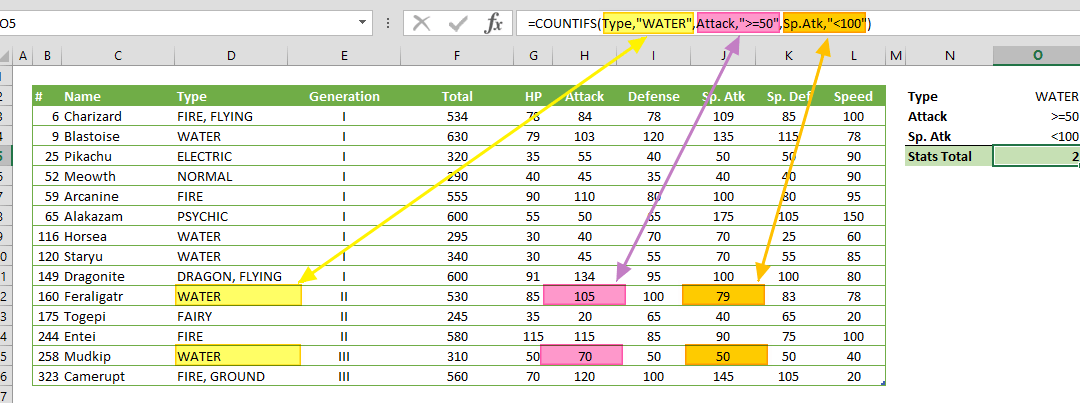The image size is (1080, 403).
Task: Select Blastoise's Total value 630
Action: coord(457,136)
